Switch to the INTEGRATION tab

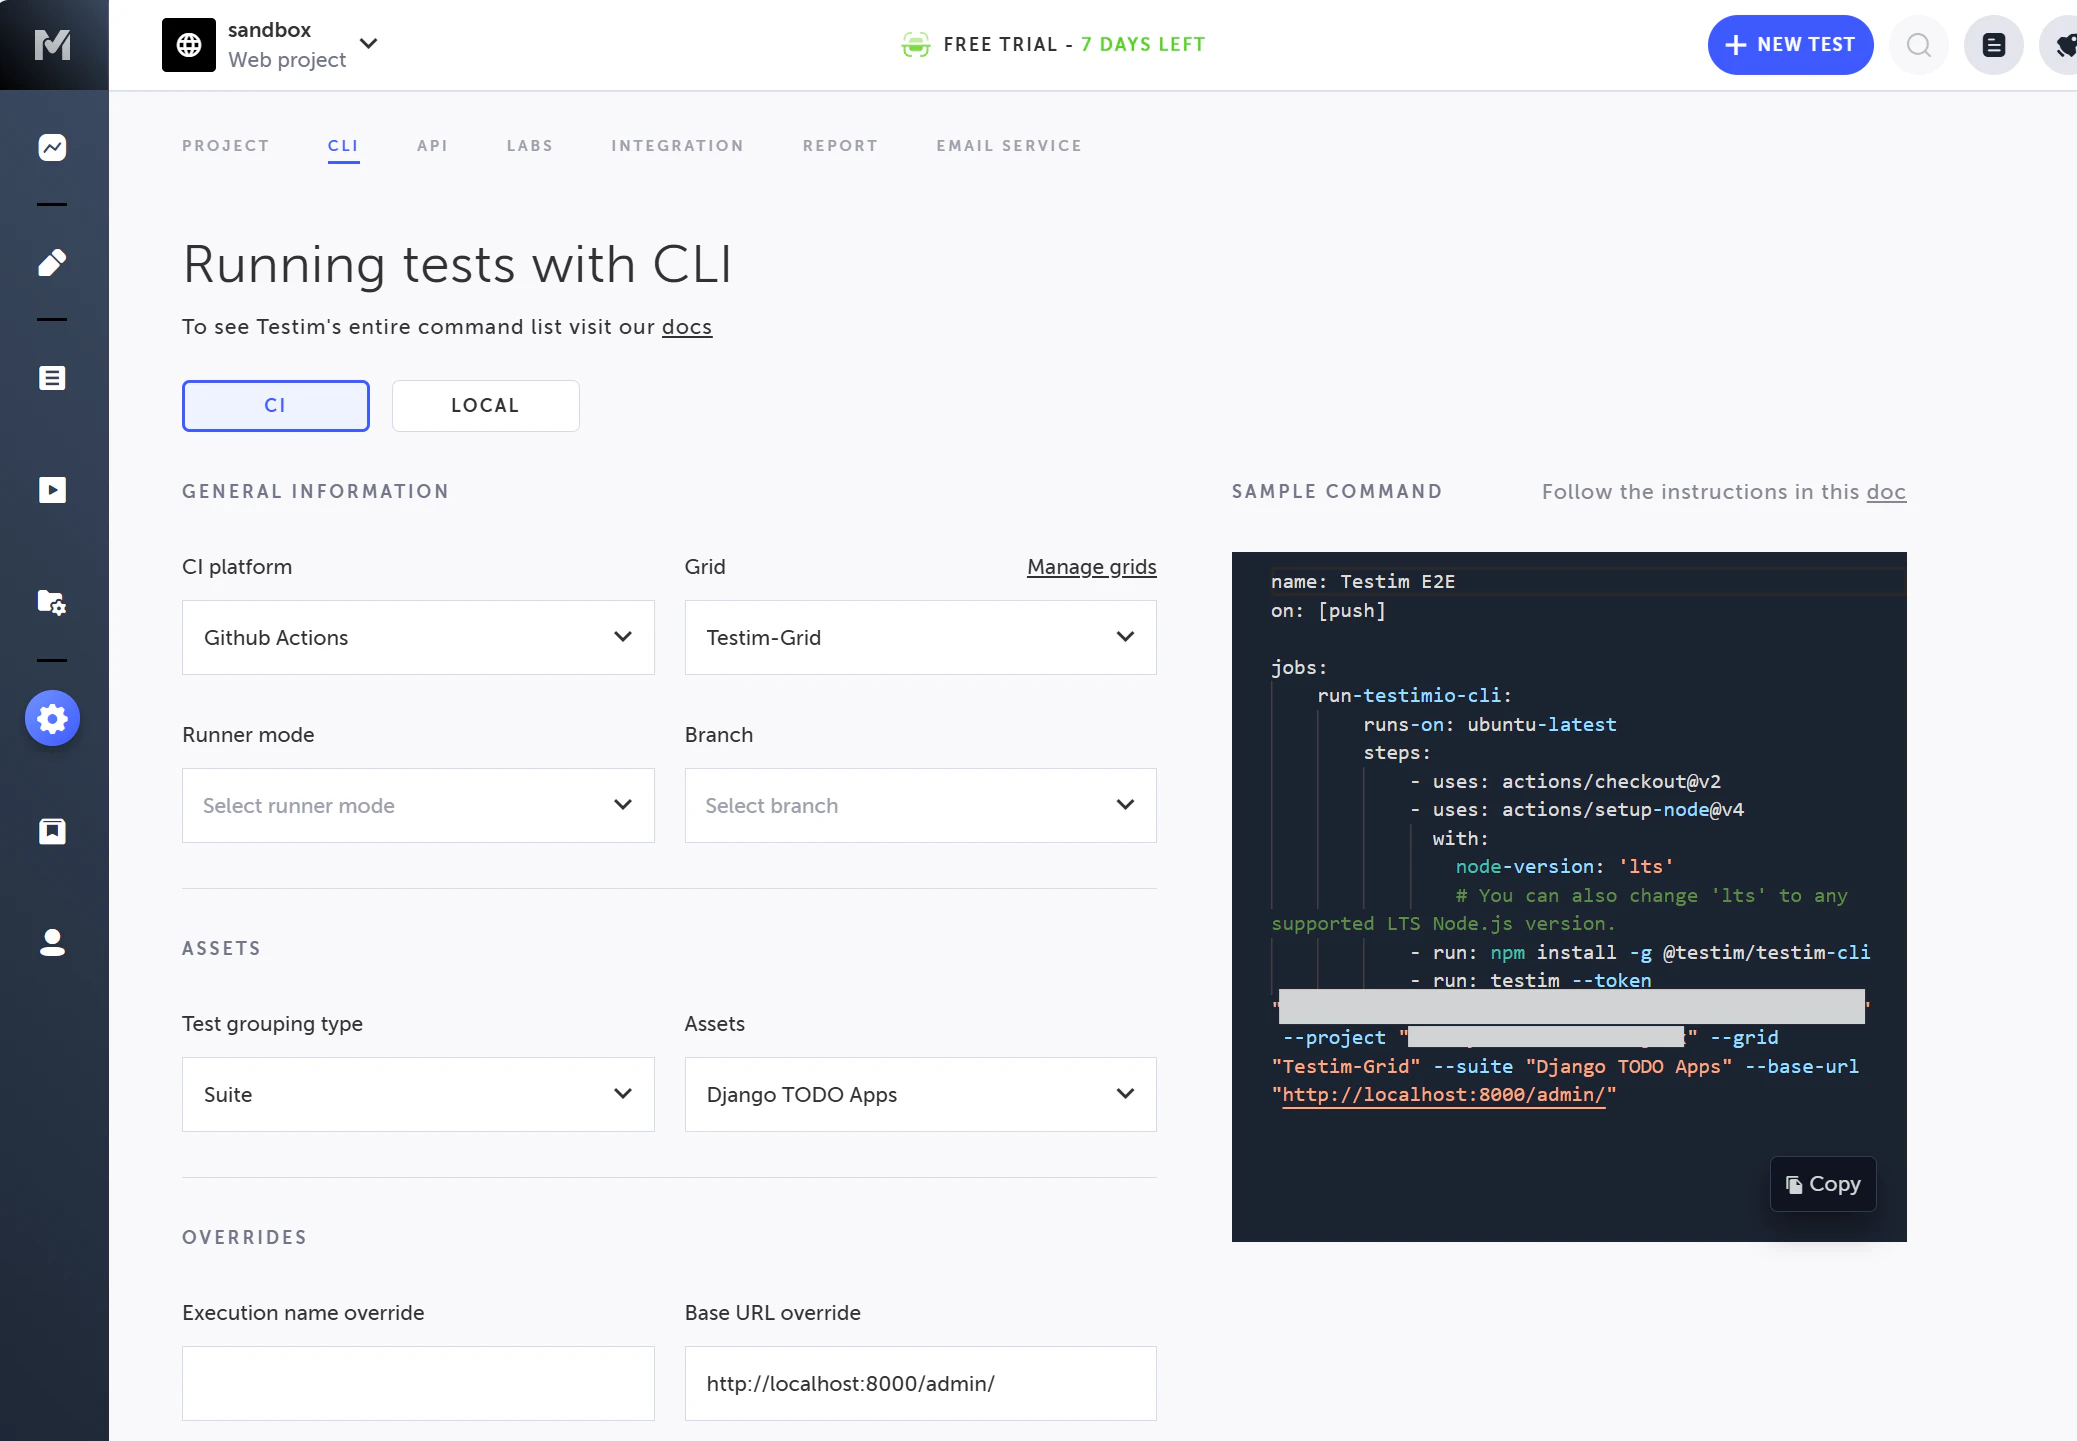coord(678,146)
